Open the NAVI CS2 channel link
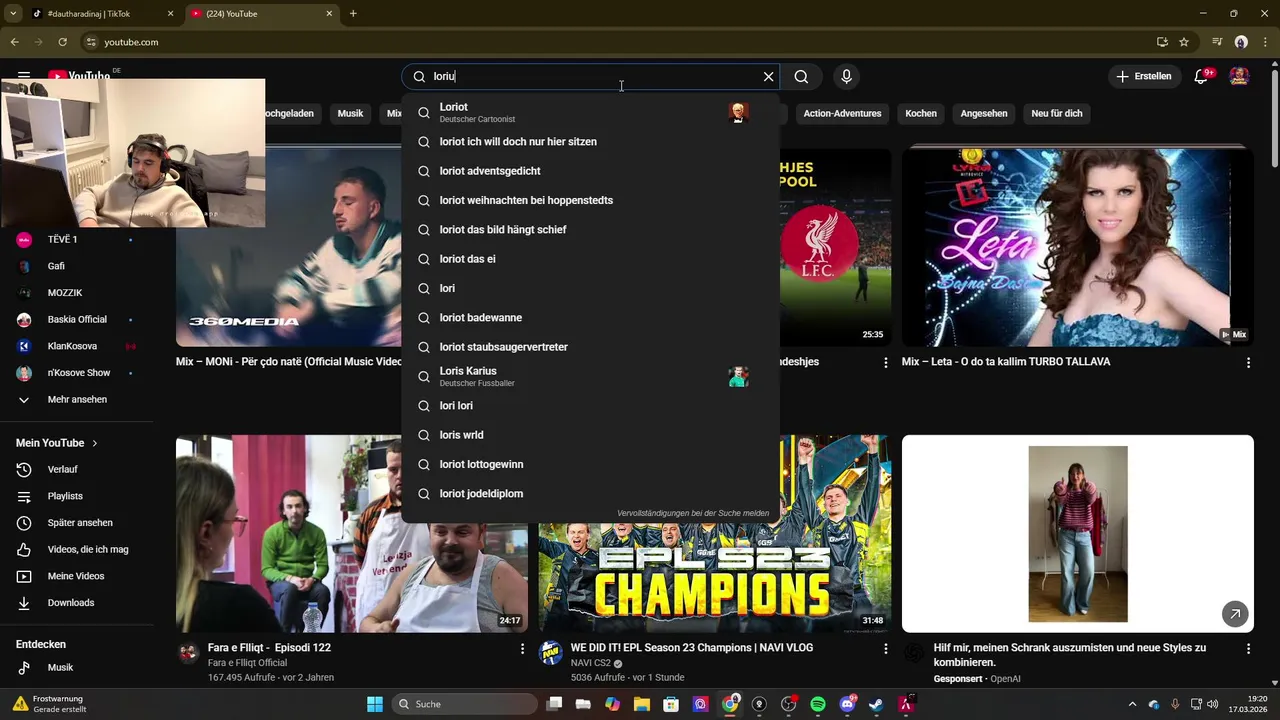This screenshot has height=720, width=1280. pyautogui.click(x=590, y=663)
